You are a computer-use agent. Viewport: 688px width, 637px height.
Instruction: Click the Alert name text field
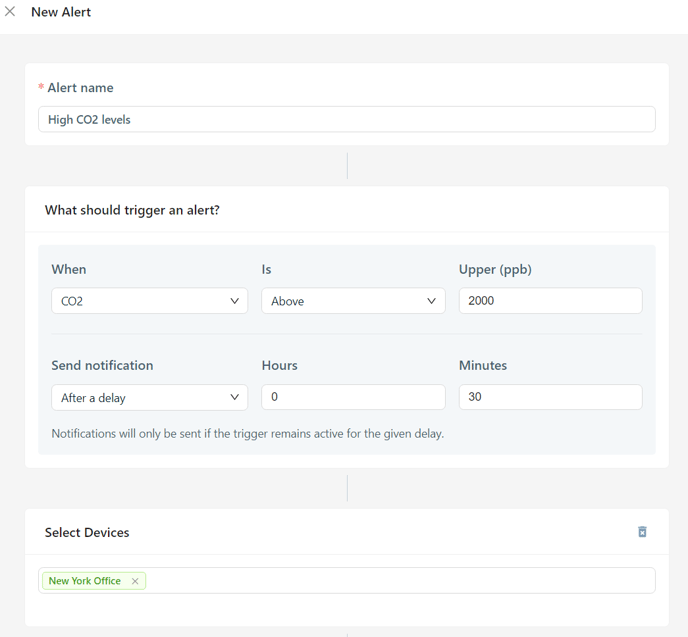click(x=346, y=119)
